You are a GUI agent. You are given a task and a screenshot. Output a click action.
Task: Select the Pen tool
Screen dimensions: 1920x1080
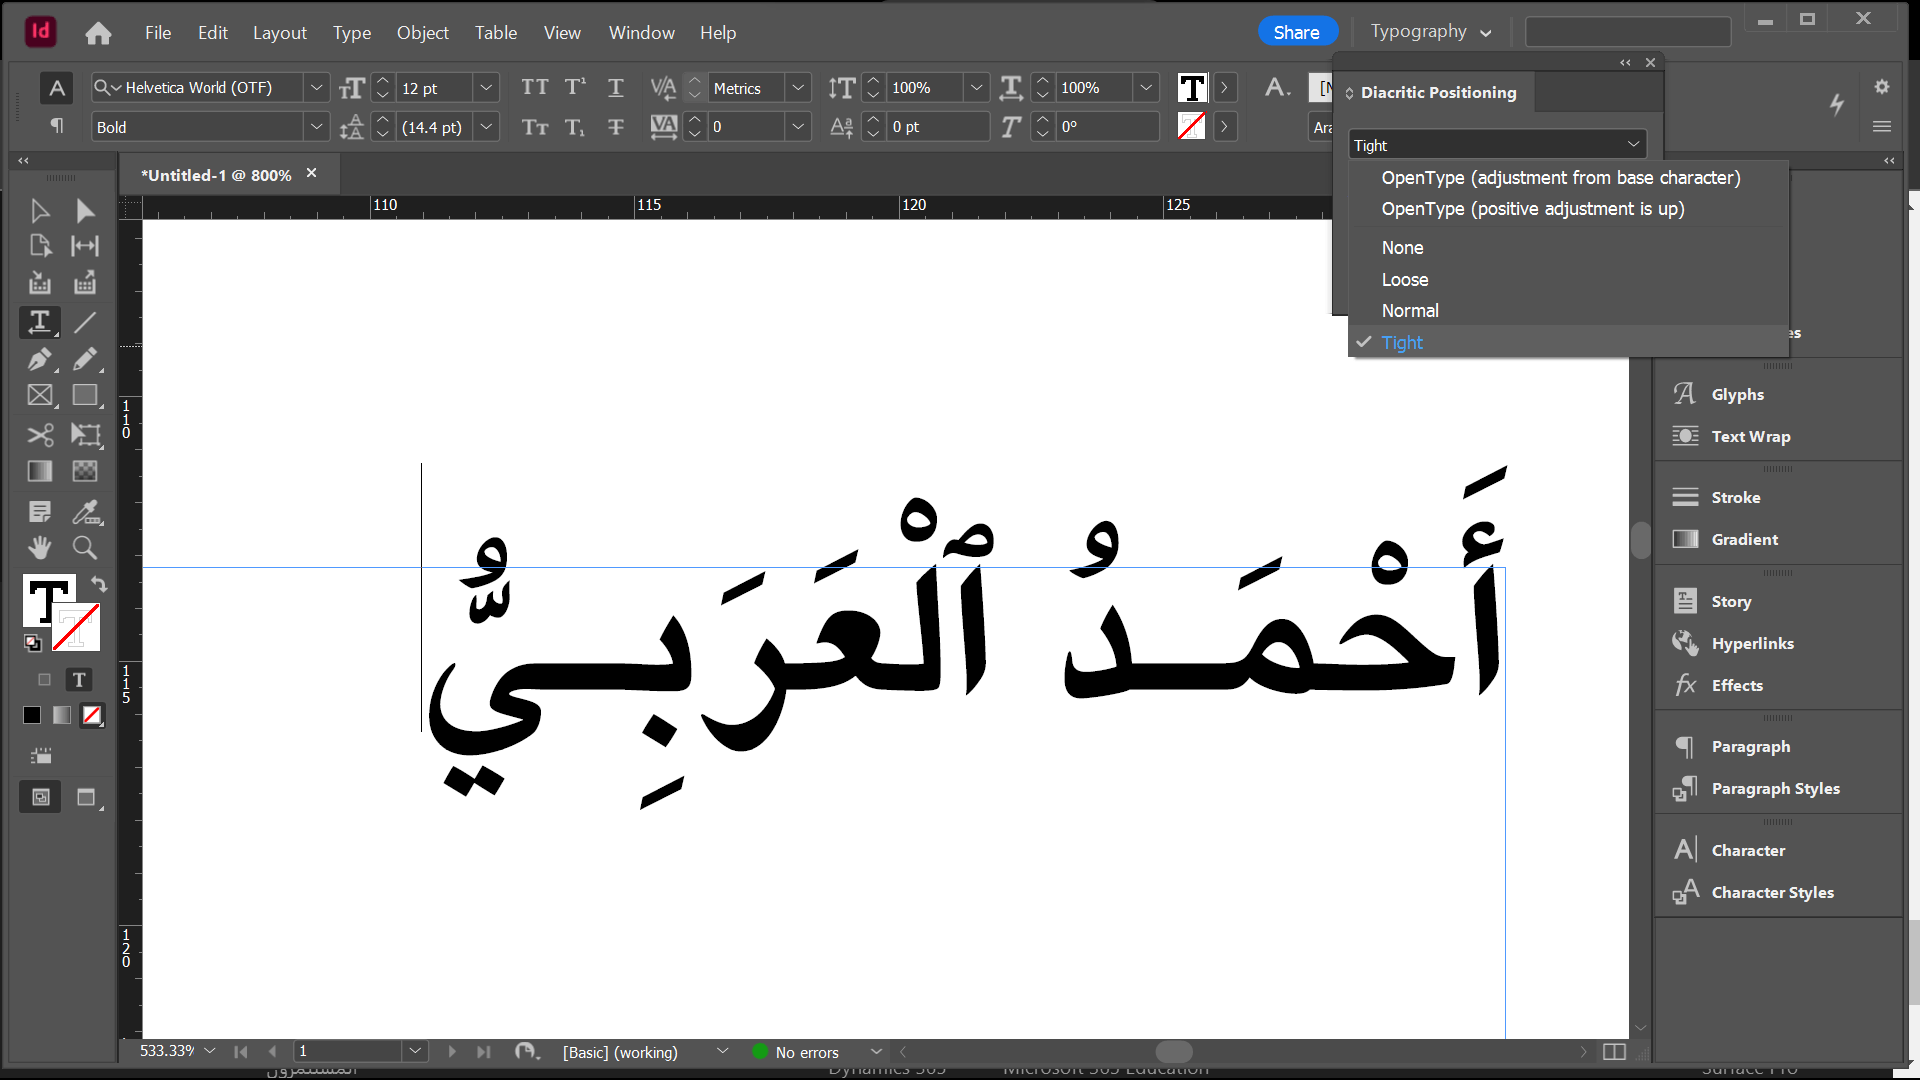coord(39,359)
